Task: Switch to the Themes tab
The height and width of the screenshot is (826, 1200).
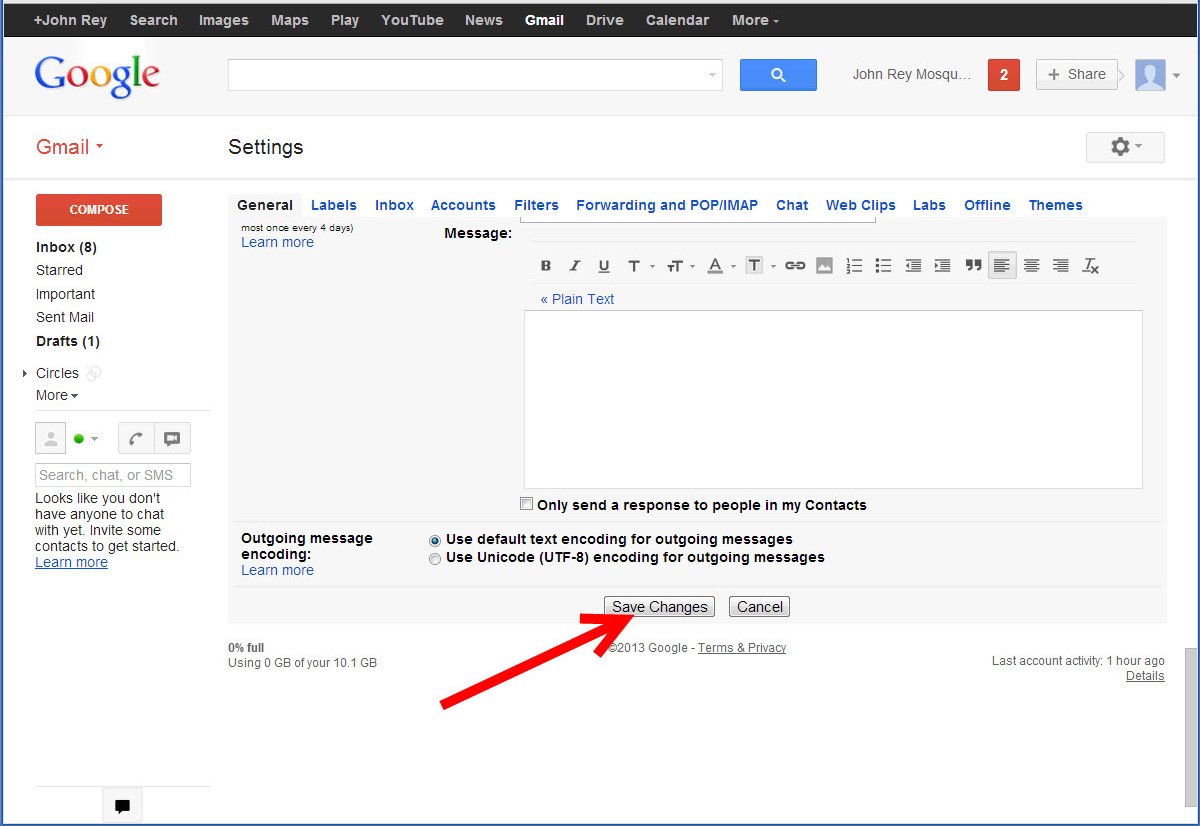Action: coord(1056,205)
